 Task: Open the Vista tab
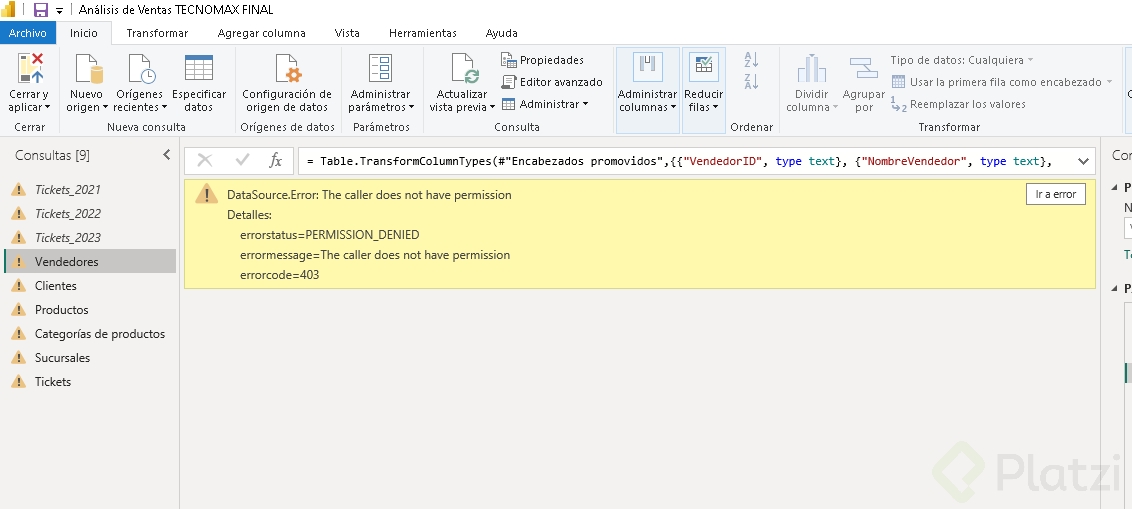[x=347, y=33]
